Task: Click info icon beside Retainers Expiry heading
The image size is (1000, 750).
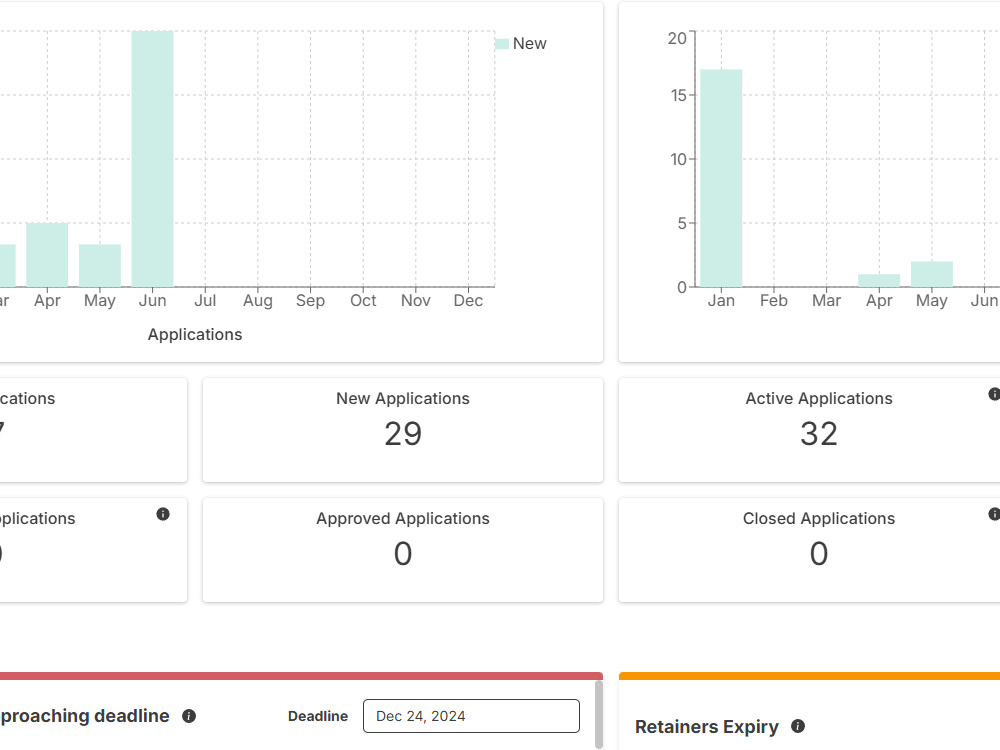Action: coord(798,726)
